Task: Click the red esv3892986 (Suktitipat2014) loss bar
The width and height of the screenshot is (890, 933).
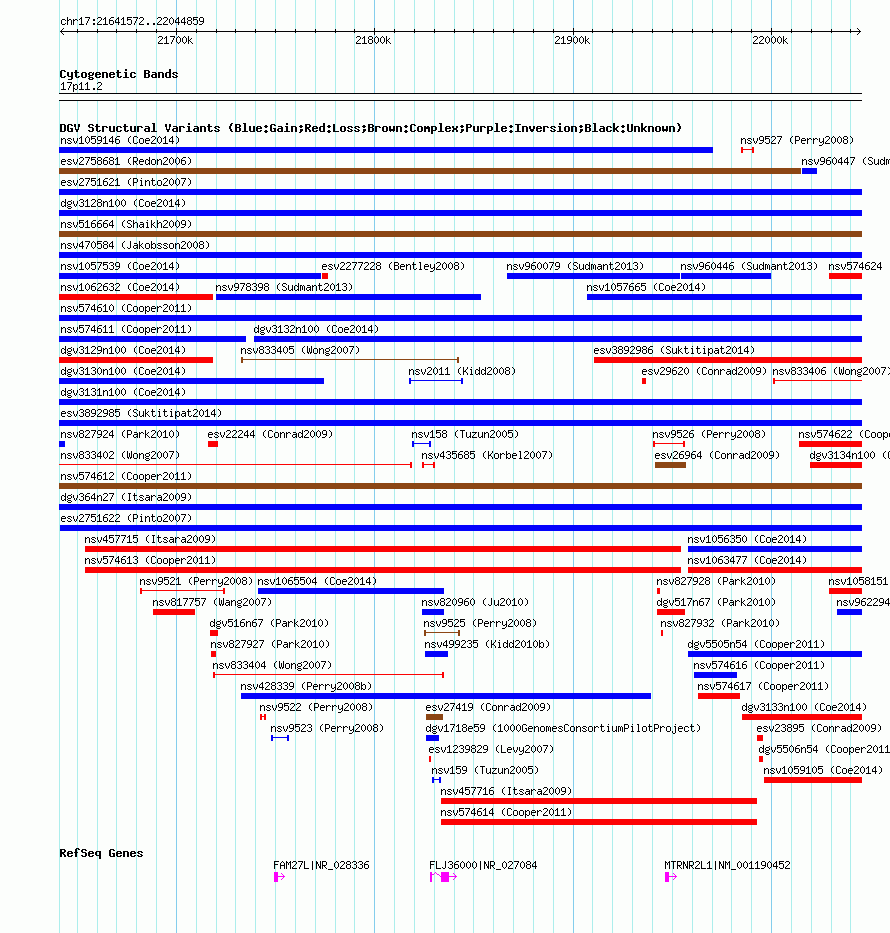Action: tap(728, 360)
